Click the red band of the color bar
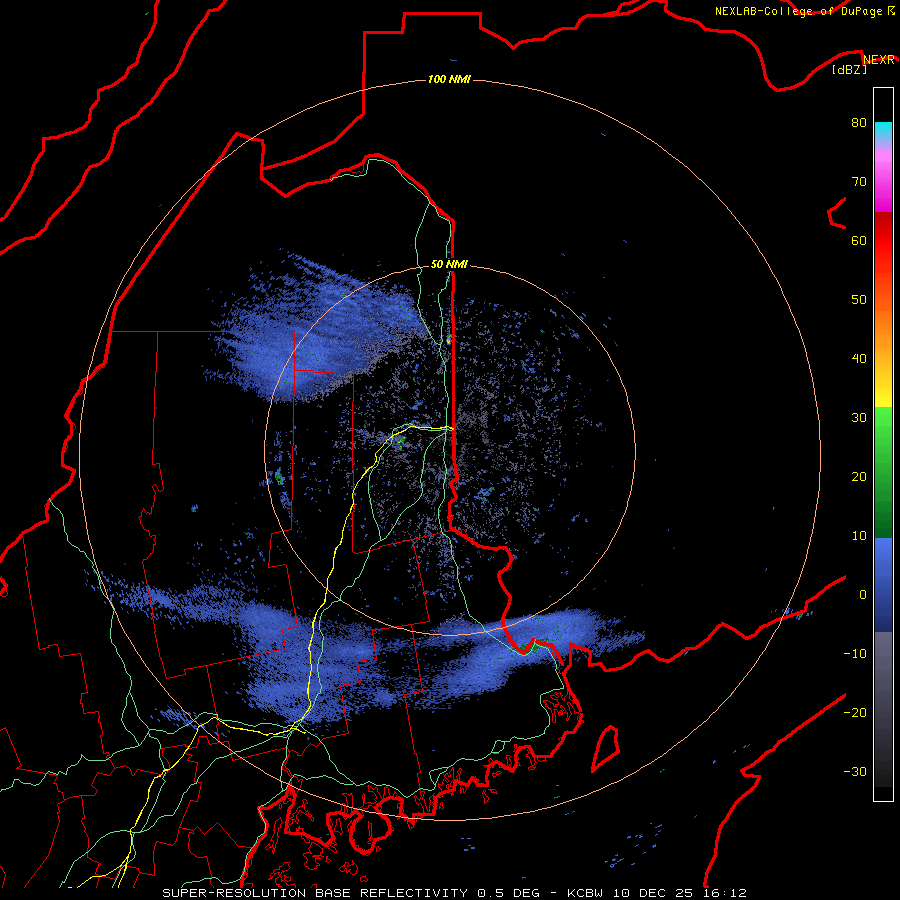 point(883,241)
